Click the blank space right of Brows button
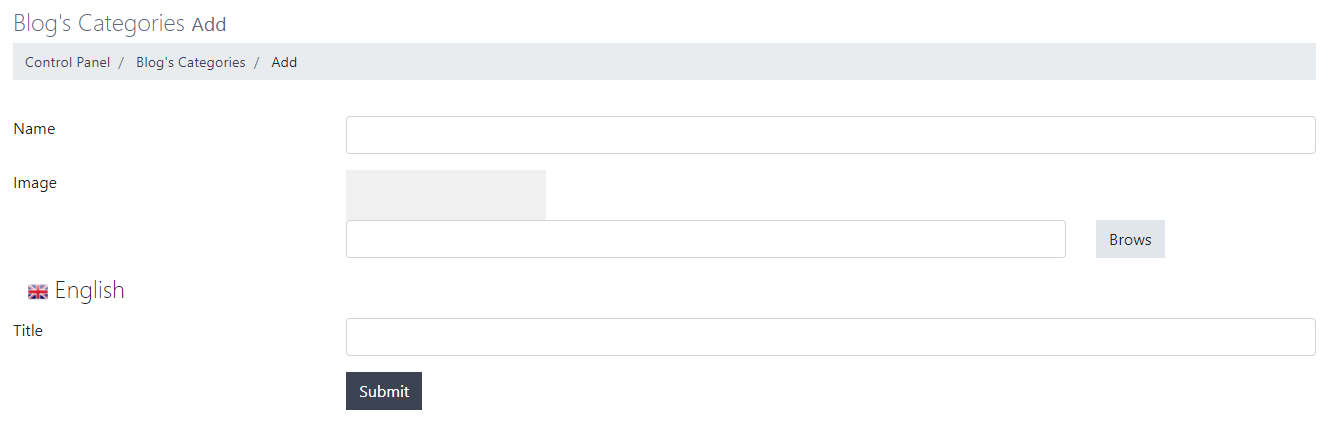 pos(1240,239)
